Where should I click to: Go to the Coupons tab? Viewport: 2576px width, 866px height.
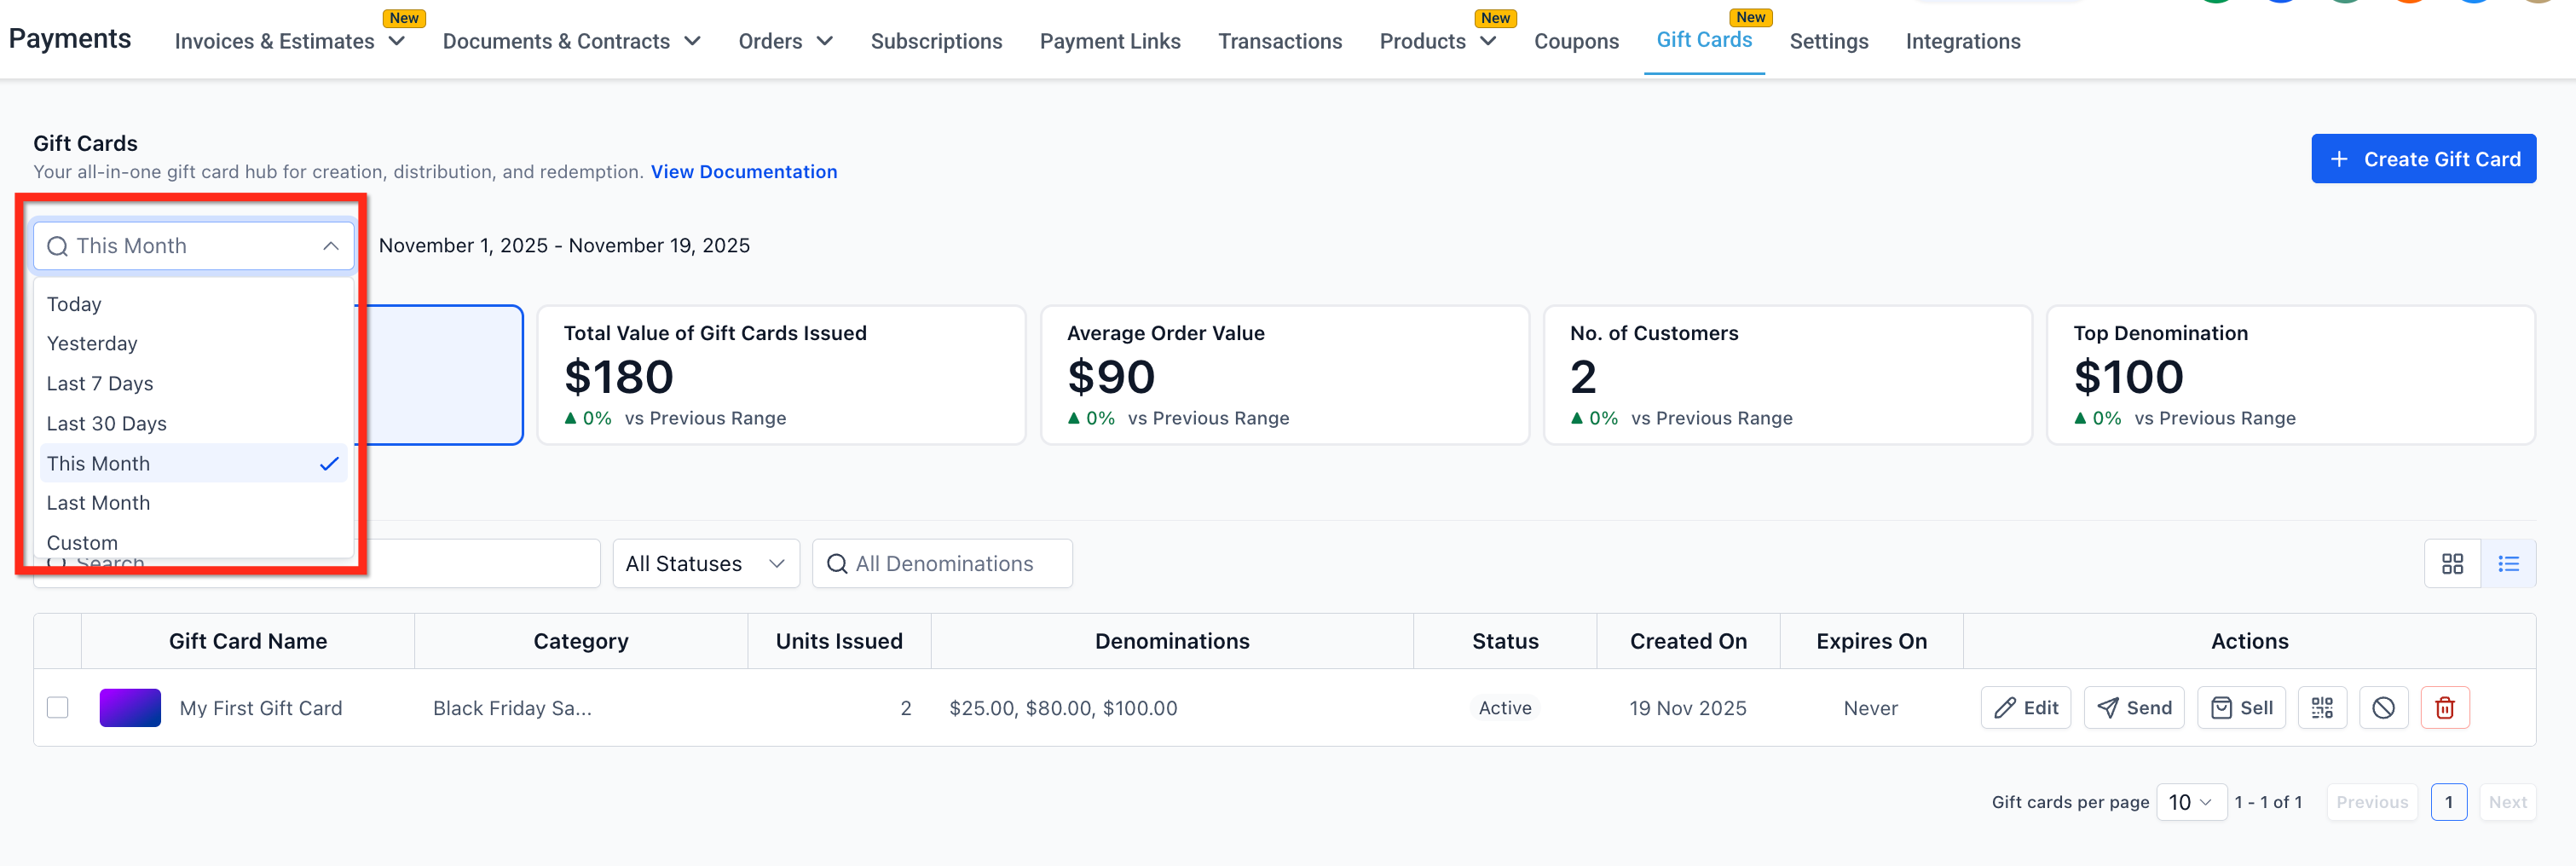[1576, 41]
